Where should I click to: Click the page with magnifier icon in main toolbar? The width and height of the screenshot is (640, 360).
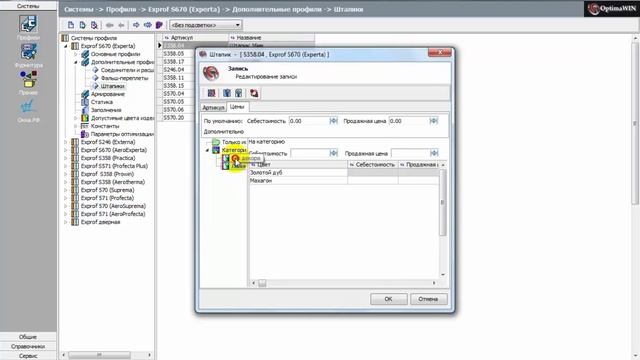coord(94,25)
